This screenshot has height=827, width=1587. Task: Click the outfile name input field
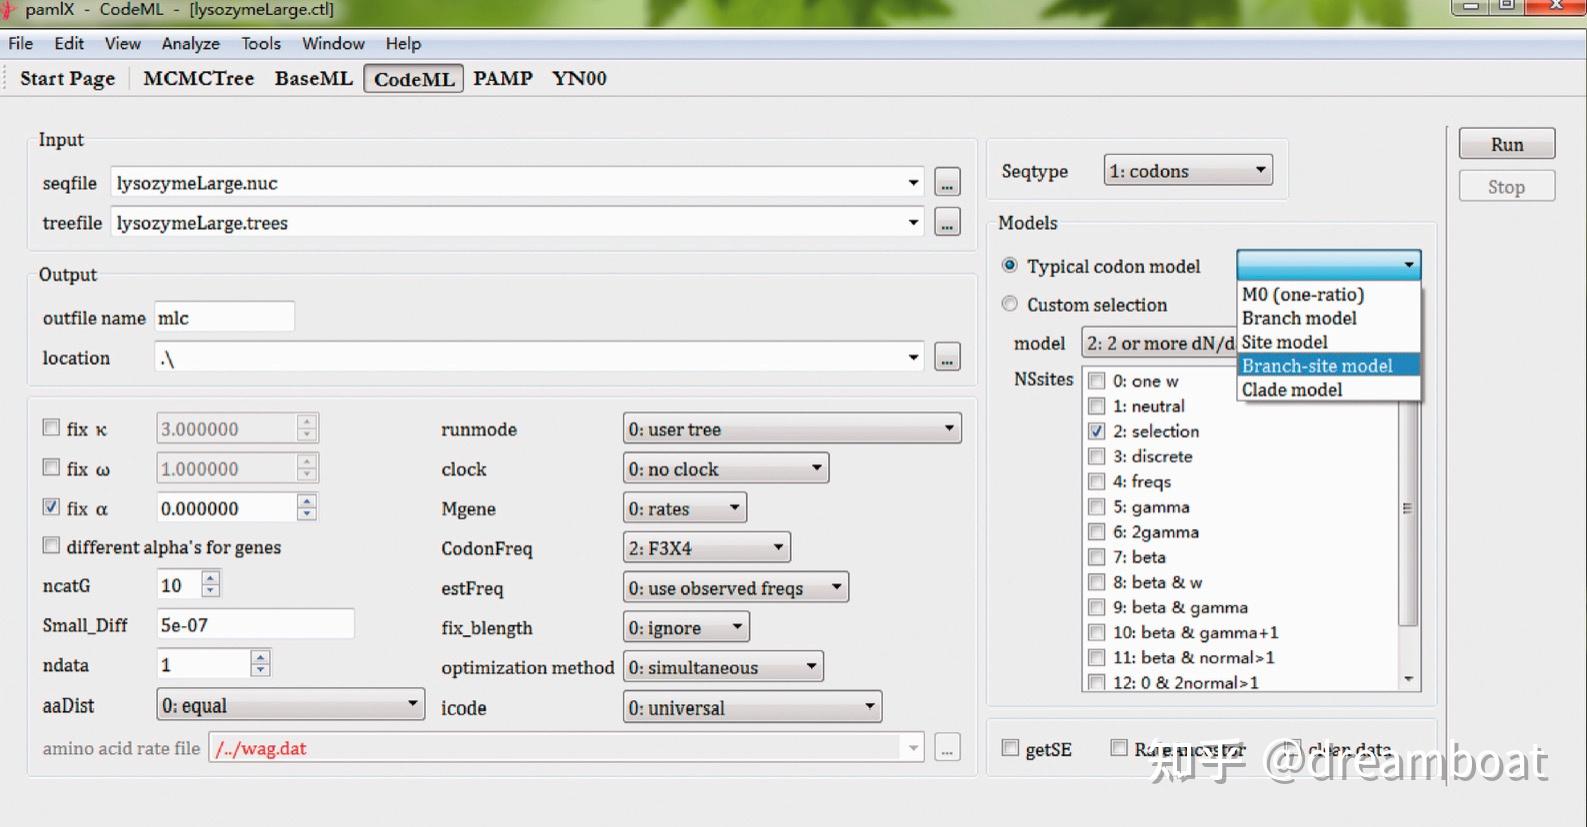point(224,318)
